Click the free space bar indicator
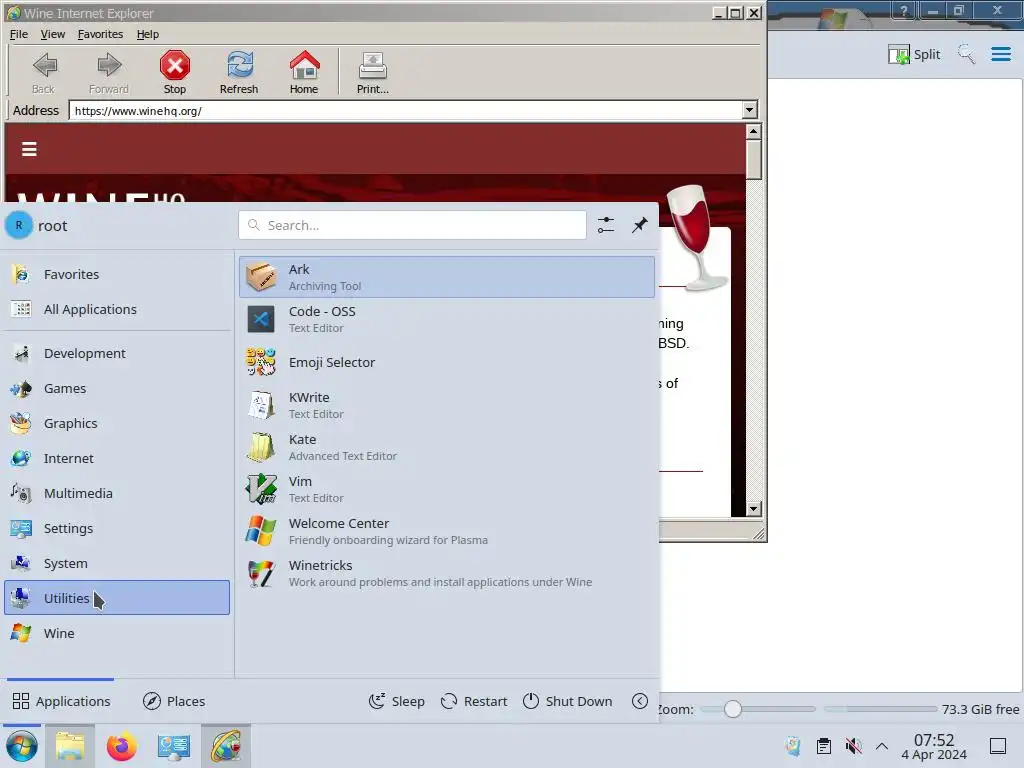This screenshot has height=768, width=1024. 880,709
